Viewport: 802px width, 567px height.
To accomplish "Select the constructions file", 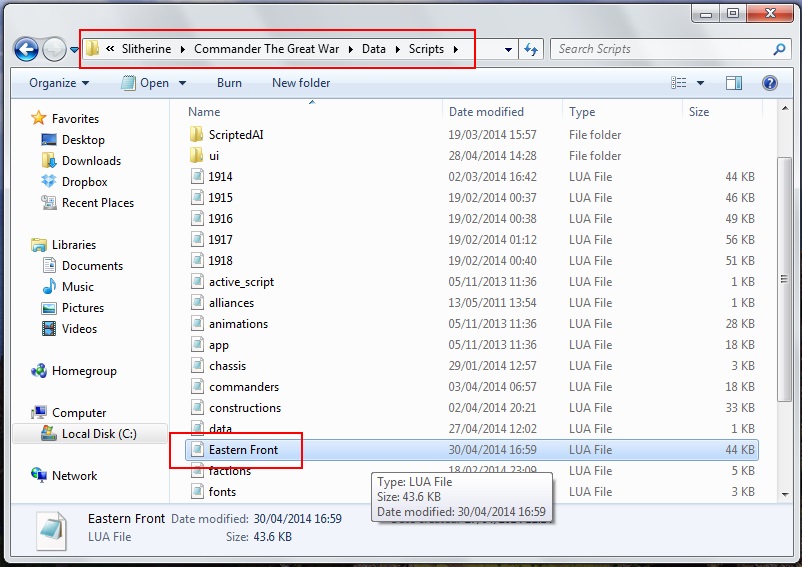I will (245, 408).
